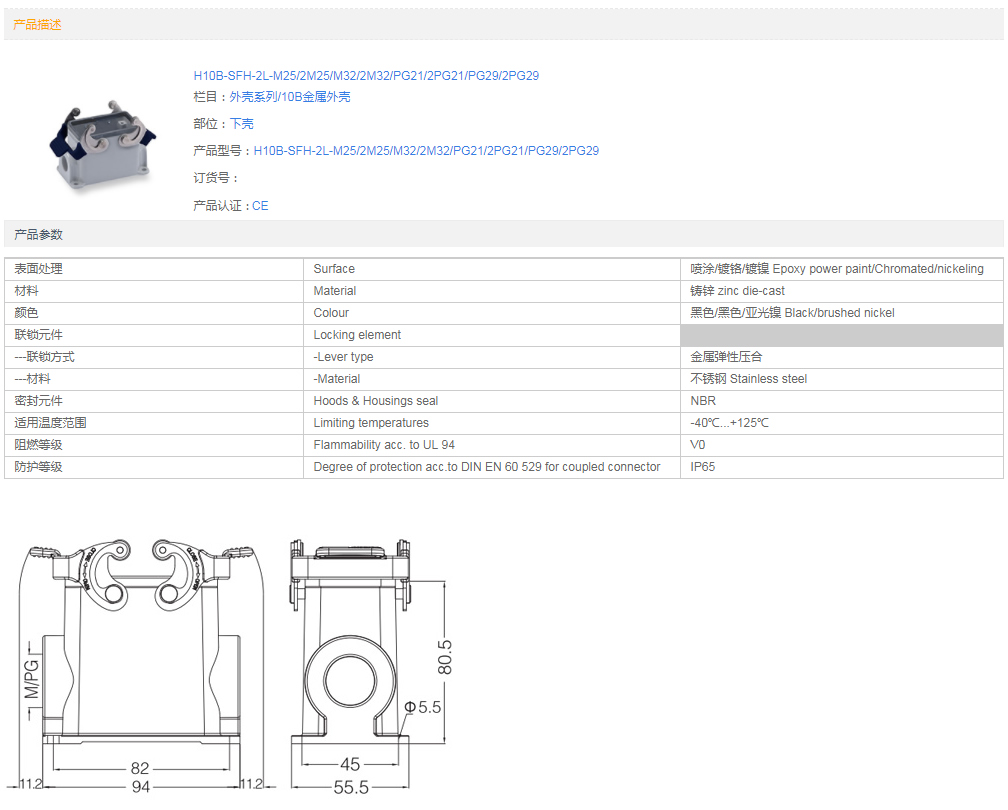
Task: Click the side view technical drawing
Action: tap(350, 650)
